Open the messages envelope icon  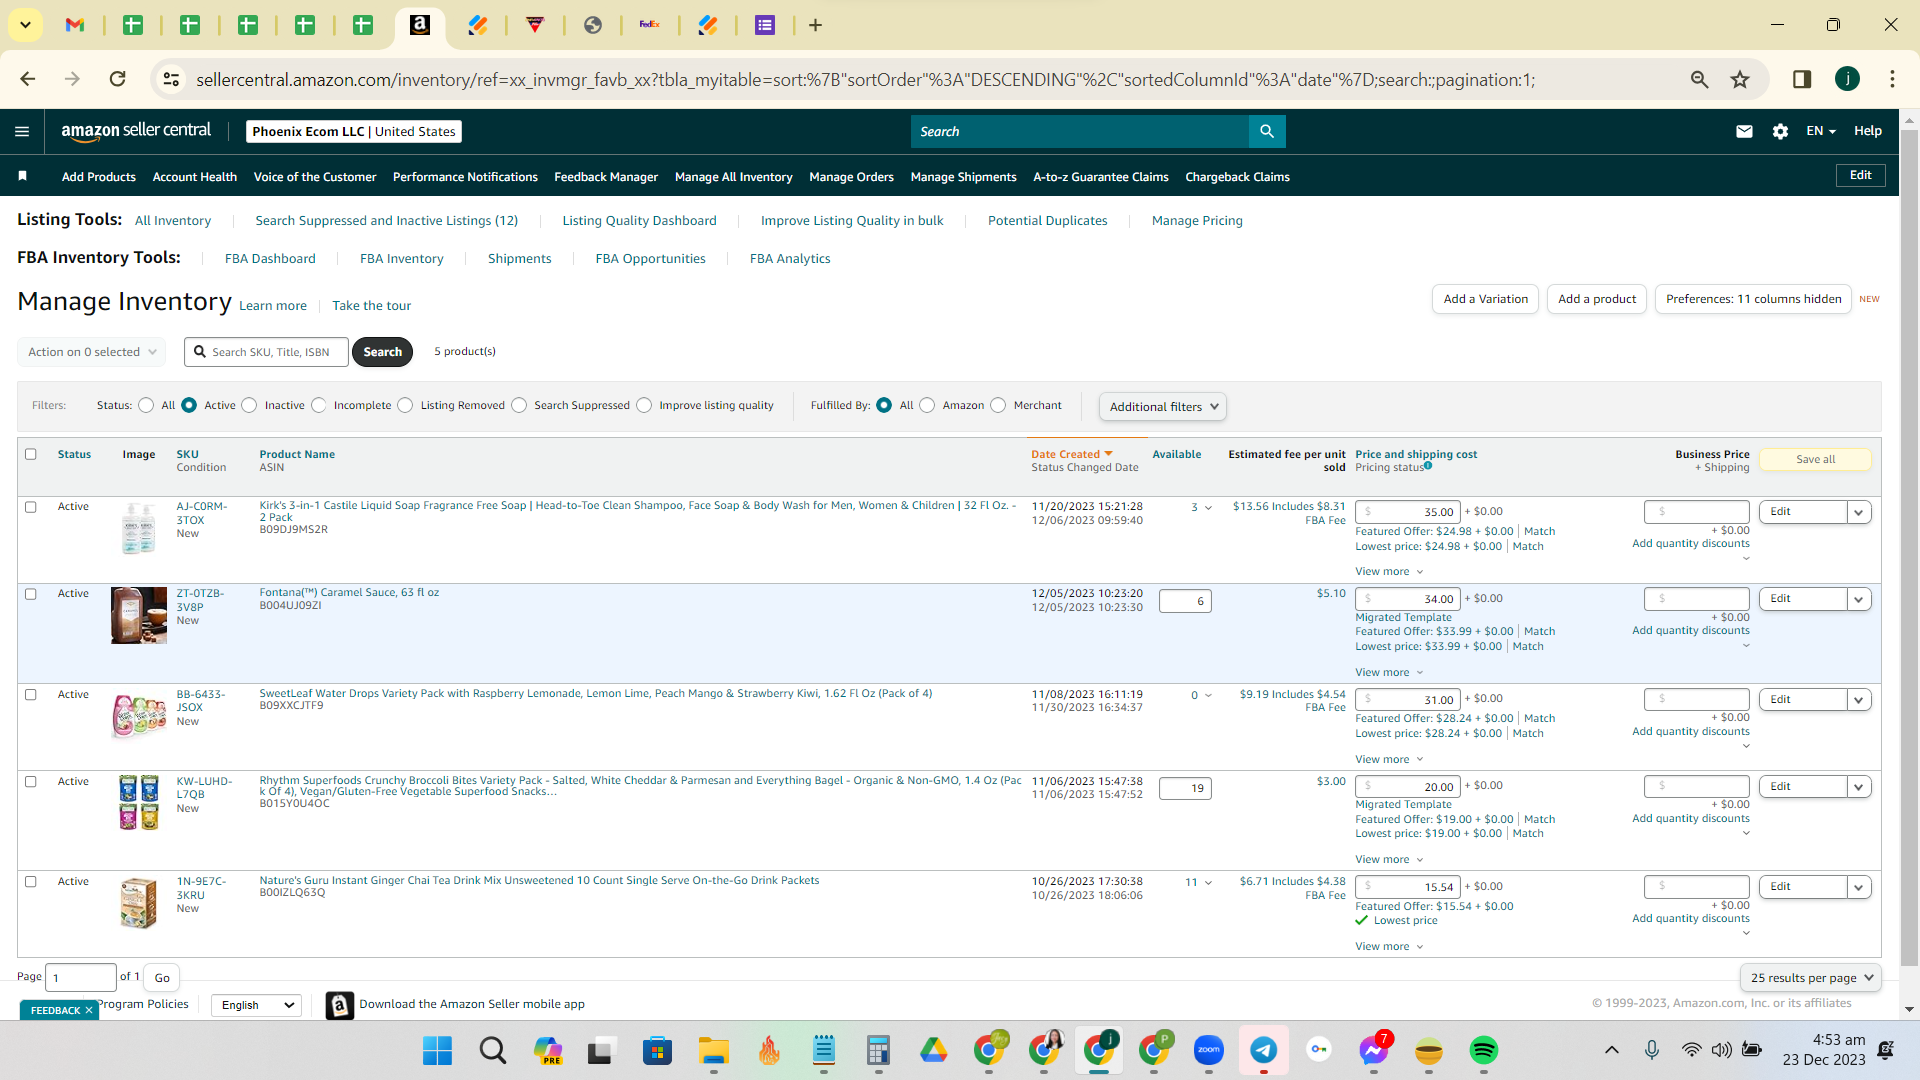coord(1744,131)
